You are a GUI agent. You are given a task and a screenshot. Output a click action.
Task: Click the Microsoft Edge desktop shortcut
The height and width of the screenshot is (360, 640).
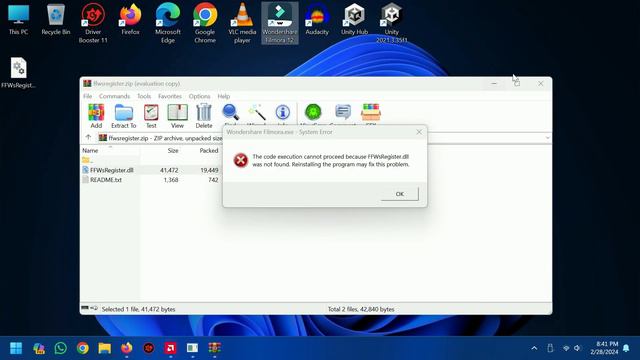pyautogui.click(x=168, y=24)
